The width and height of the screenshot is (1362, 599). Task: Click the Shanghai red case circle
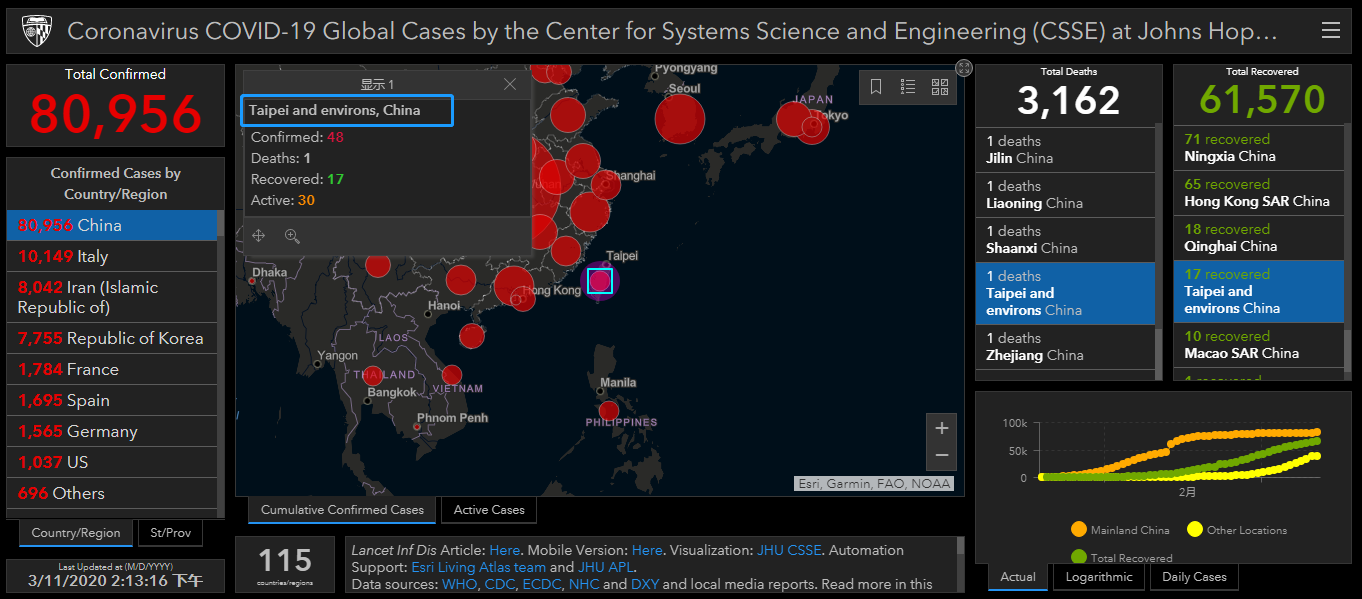tap(605, 185)
